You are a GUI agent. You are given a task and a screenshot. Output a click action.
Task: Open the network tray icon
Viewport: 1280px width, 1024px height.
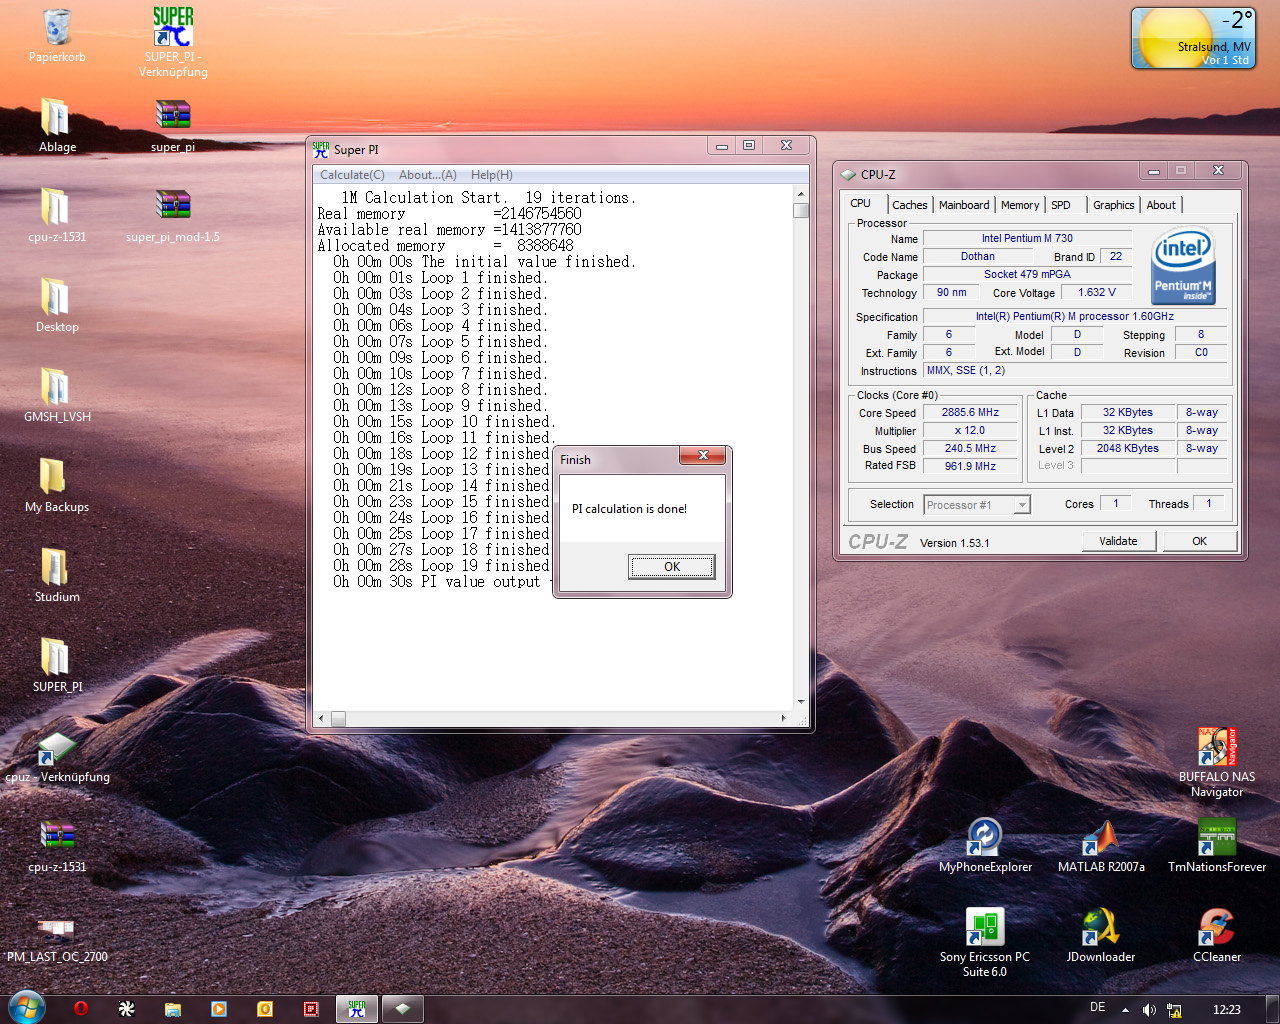click(1174, 1010)
